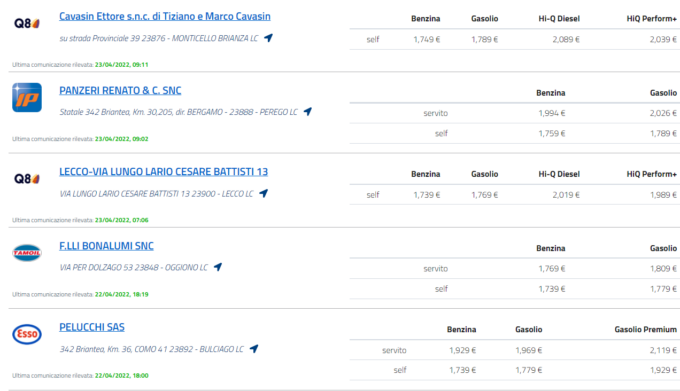This screenshot has width=680, height=391.
Task: Click Gasolio Premium column header for Pelucchi
Action: [645, 329]
